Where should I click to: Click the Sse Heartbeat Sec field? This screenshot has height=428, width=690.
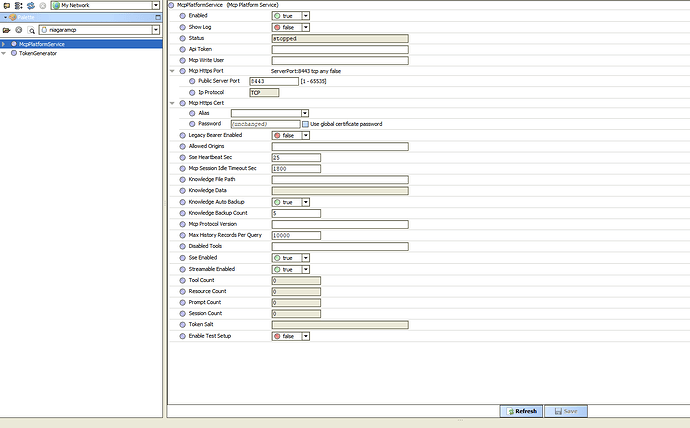[x=296, y=157]
